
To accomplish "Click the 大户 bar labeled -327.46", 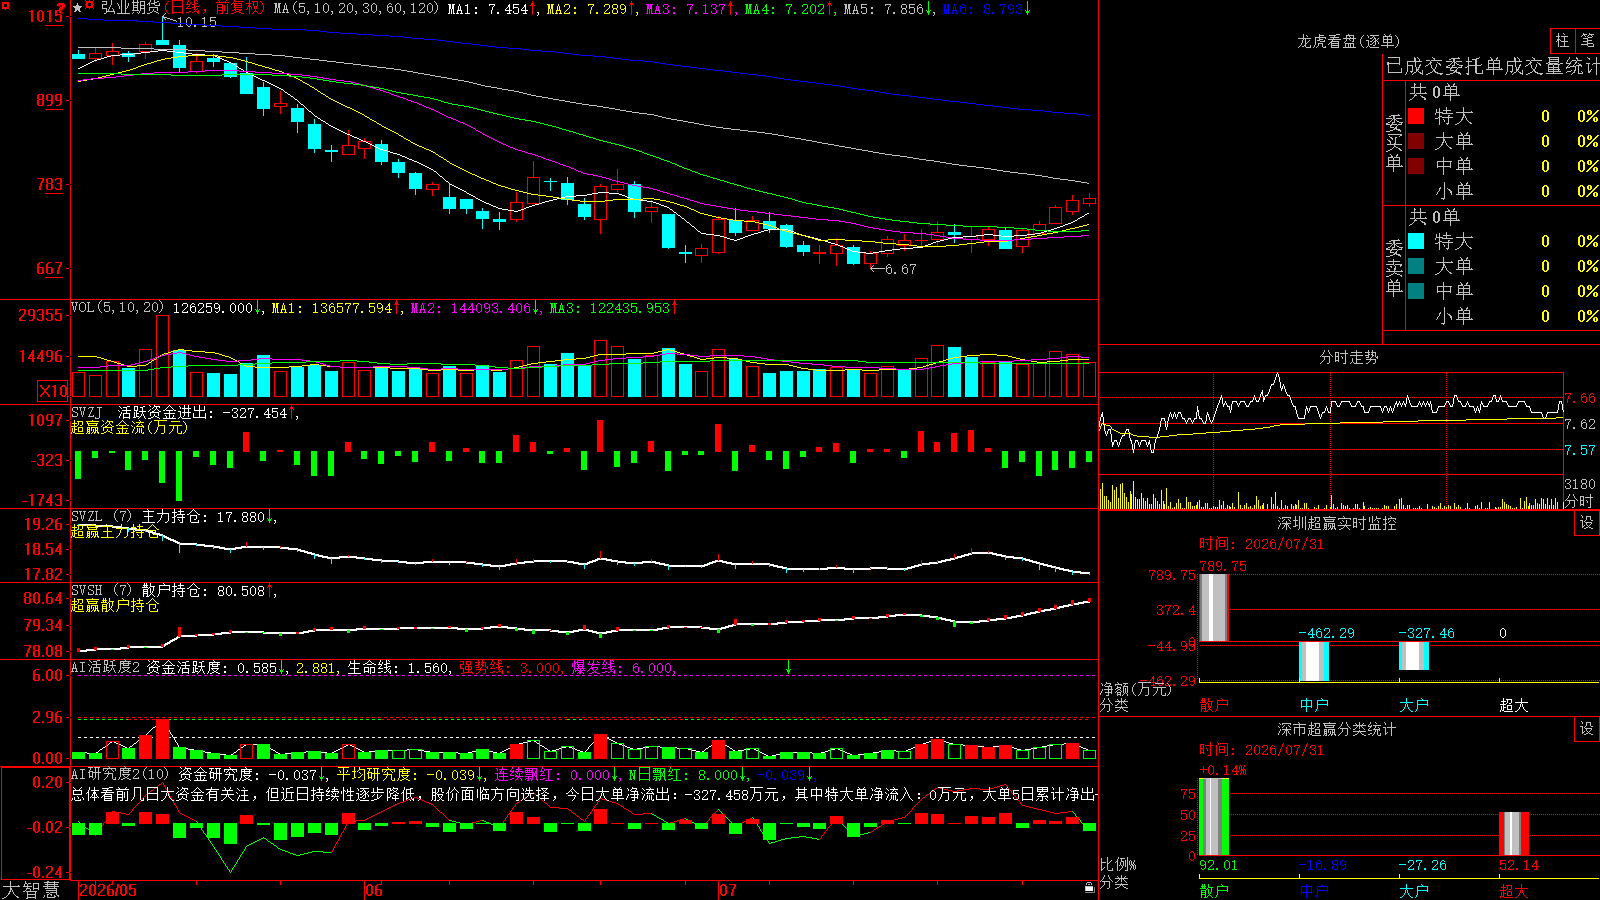I will [x=1413, y=656].
